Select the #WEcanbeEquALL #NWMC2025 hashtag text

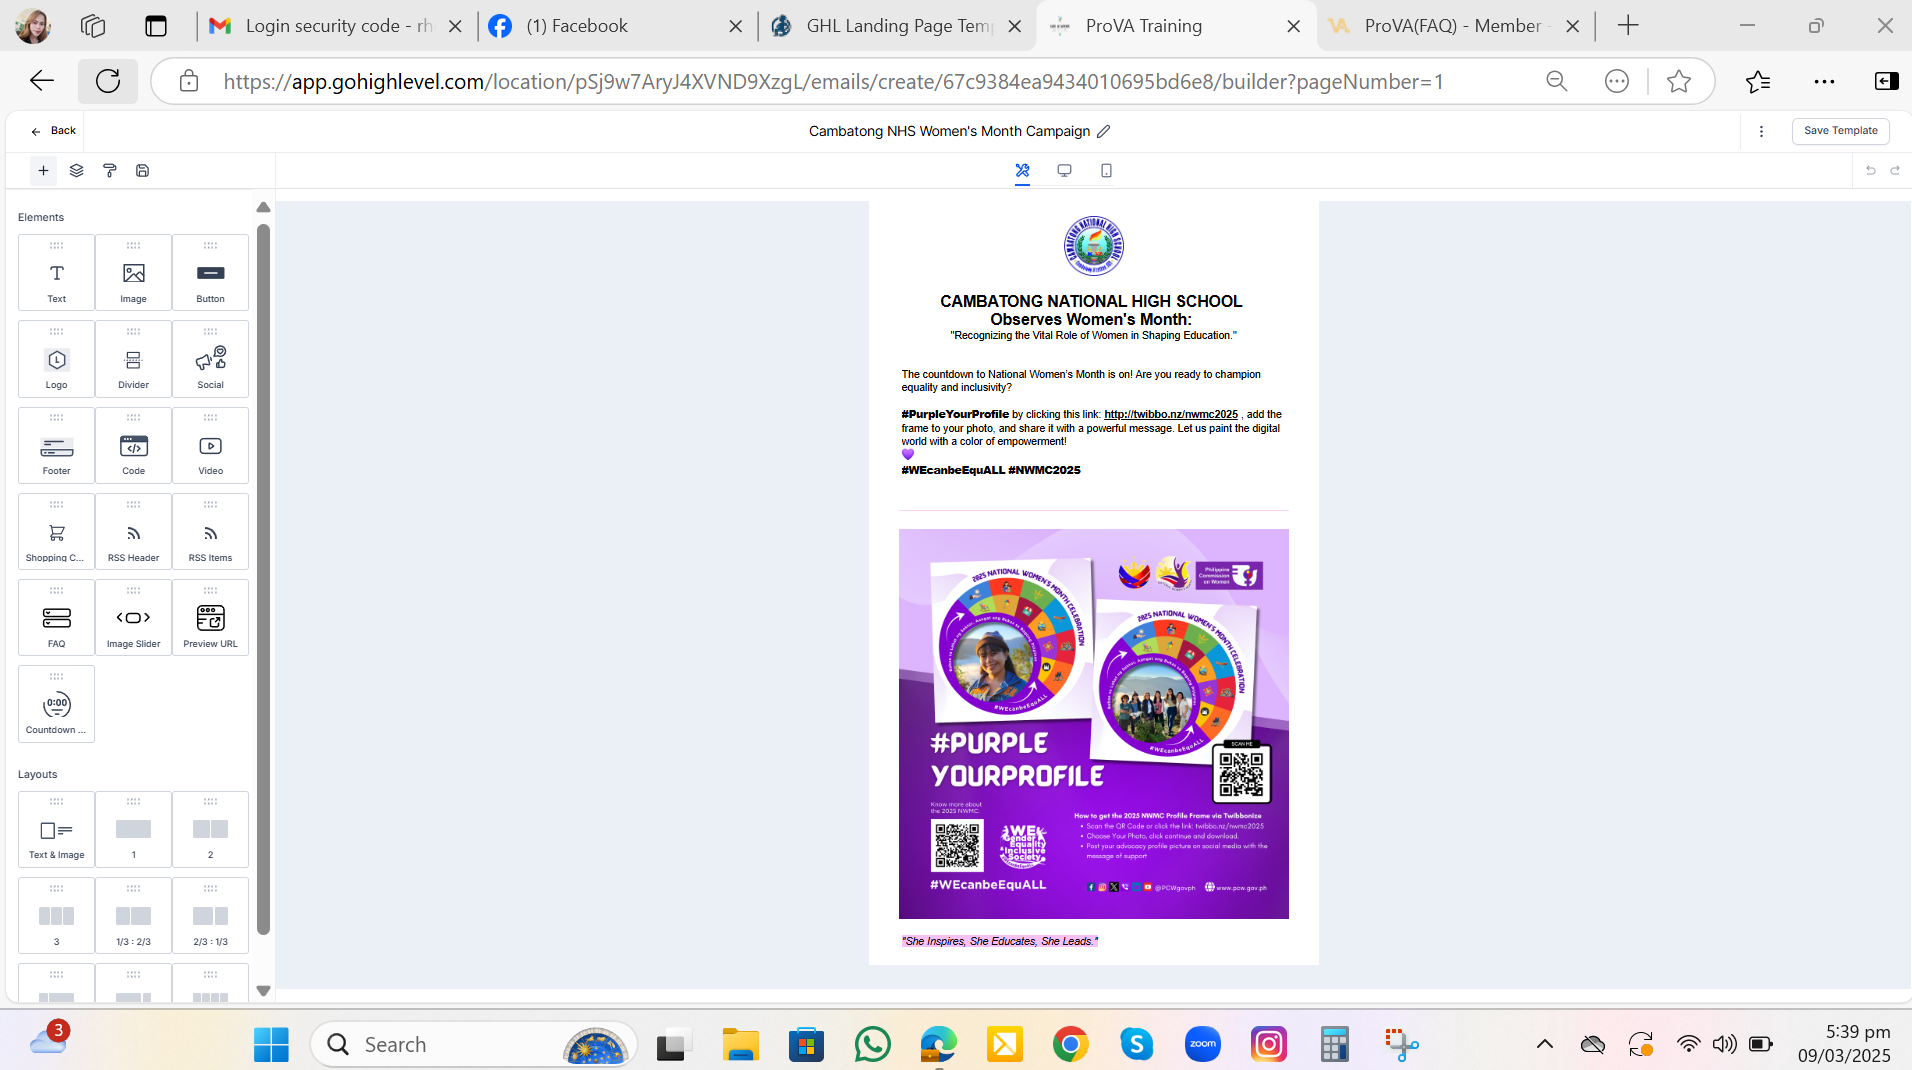(991, 470)
